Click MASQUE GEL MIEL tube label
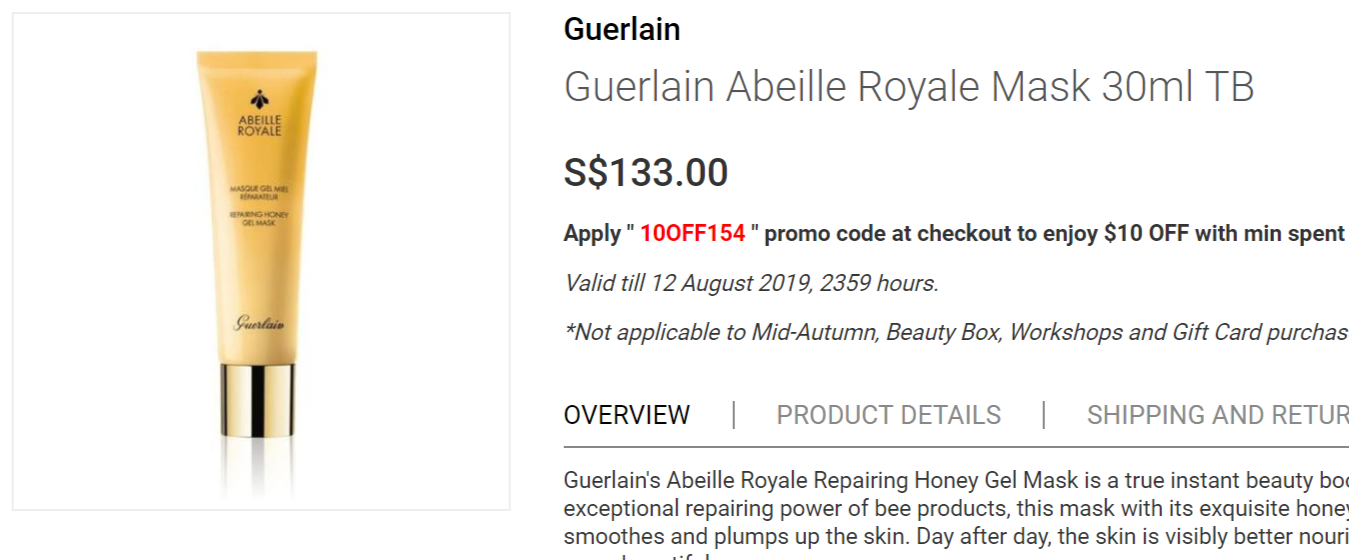 coord(259,192)
